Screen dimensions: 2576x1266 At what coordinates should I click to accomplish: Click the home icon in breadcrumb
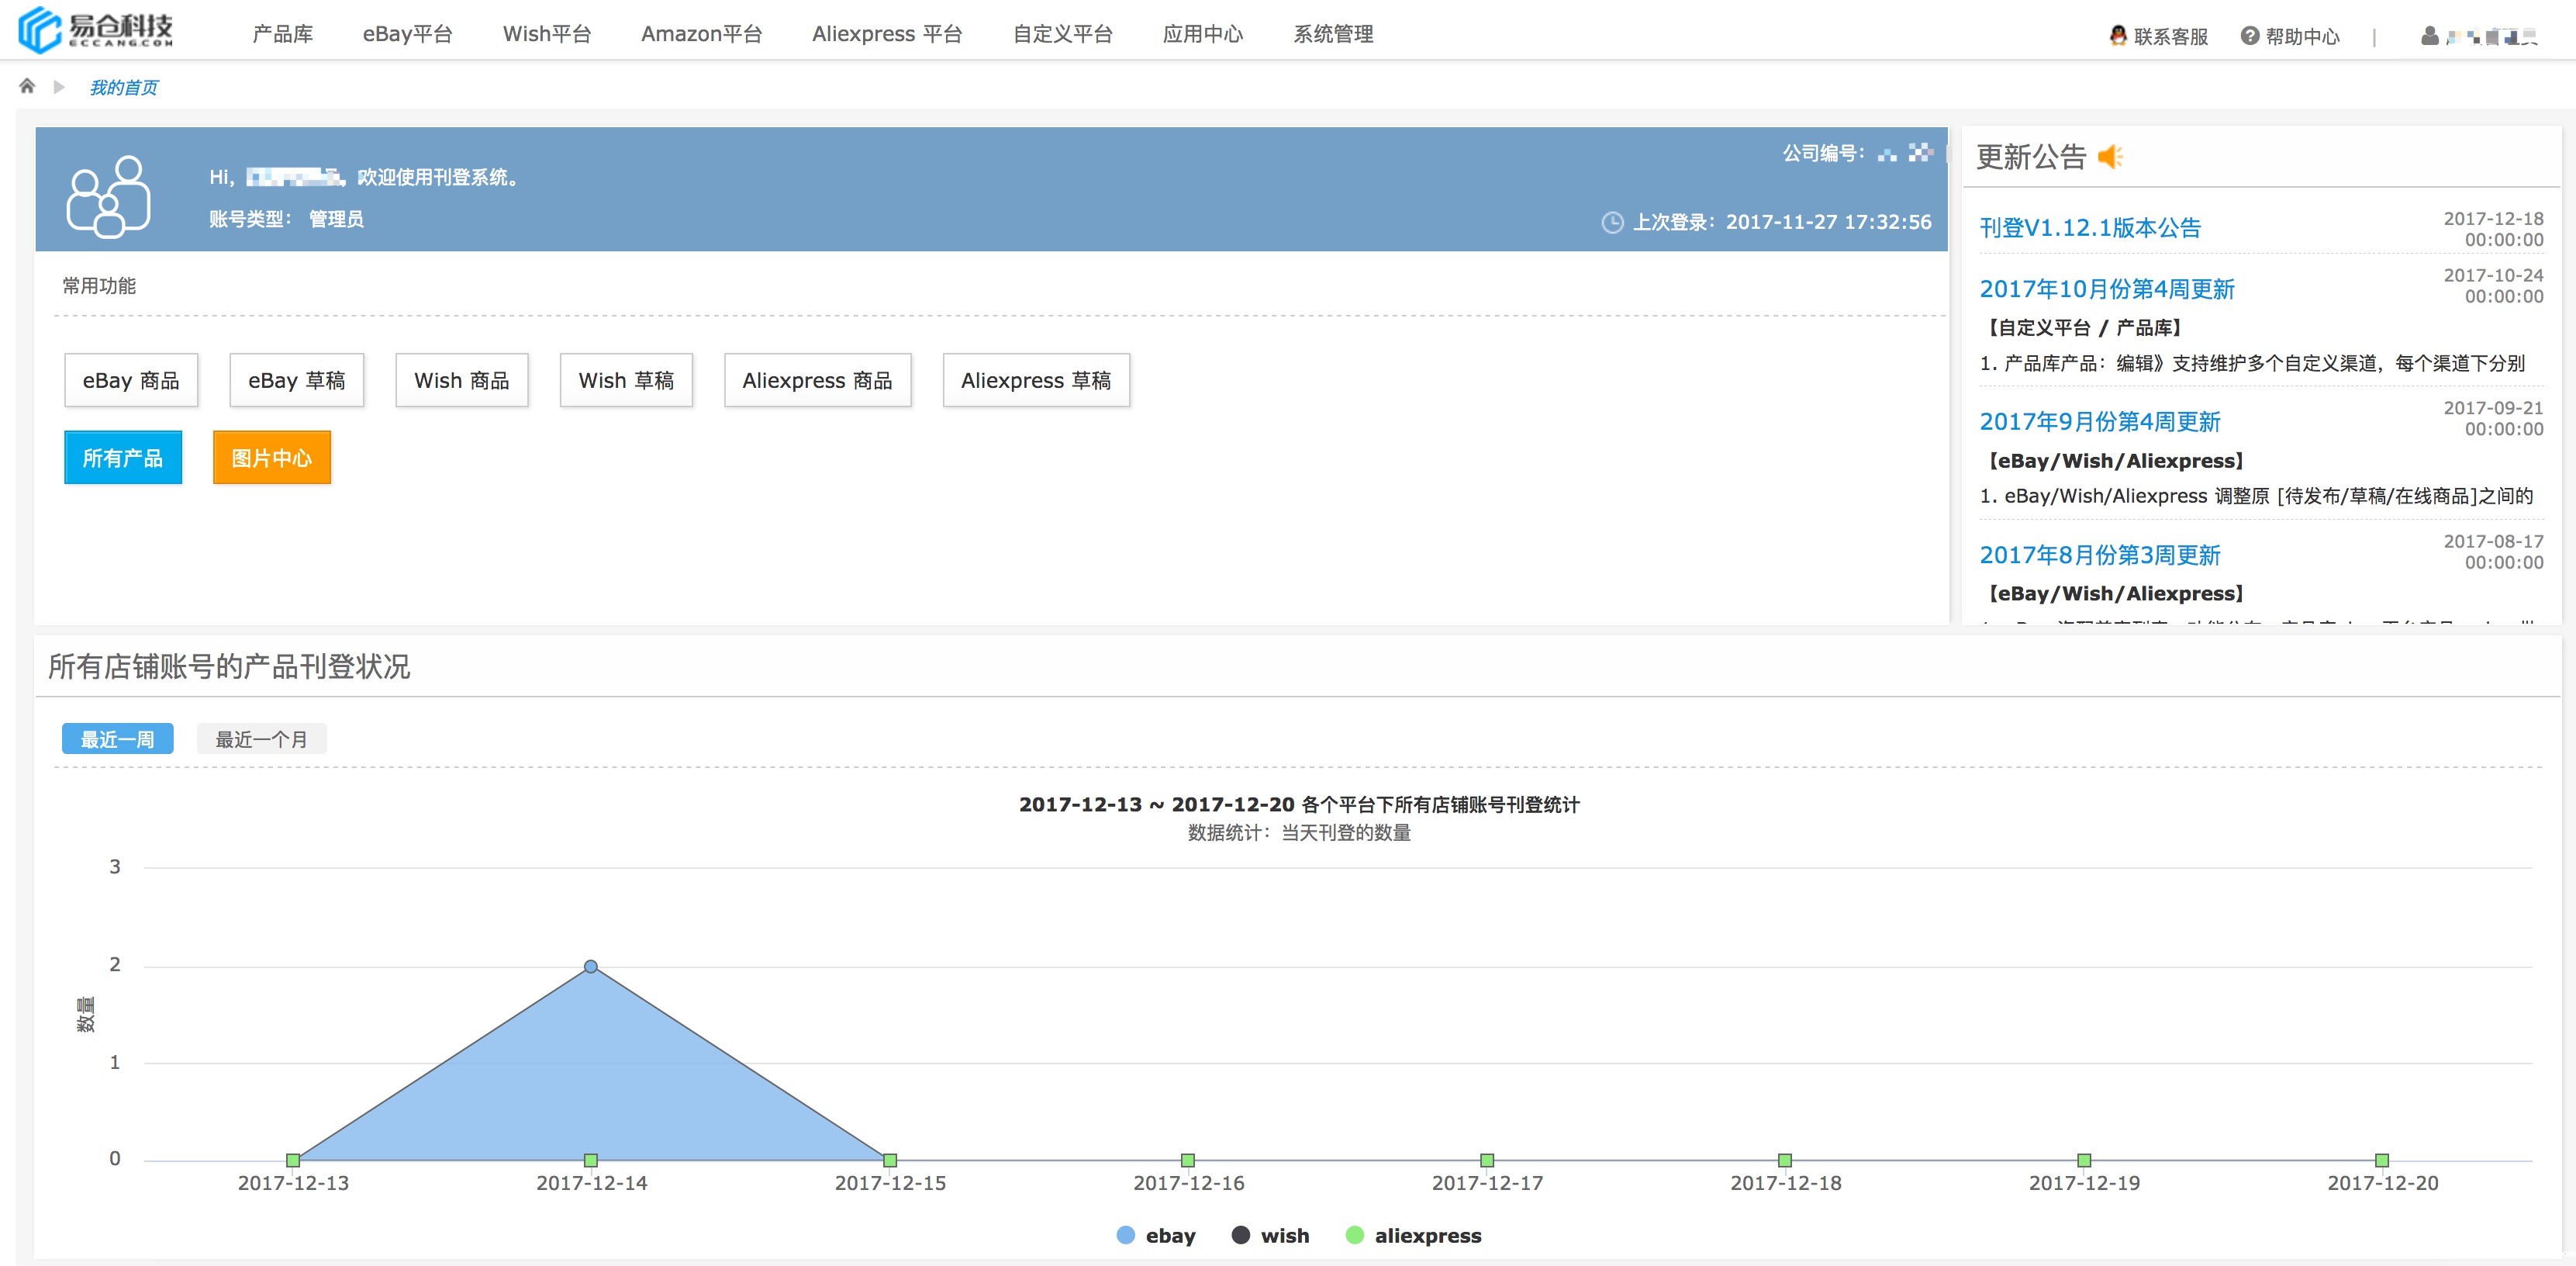click(x=27, y=86)
